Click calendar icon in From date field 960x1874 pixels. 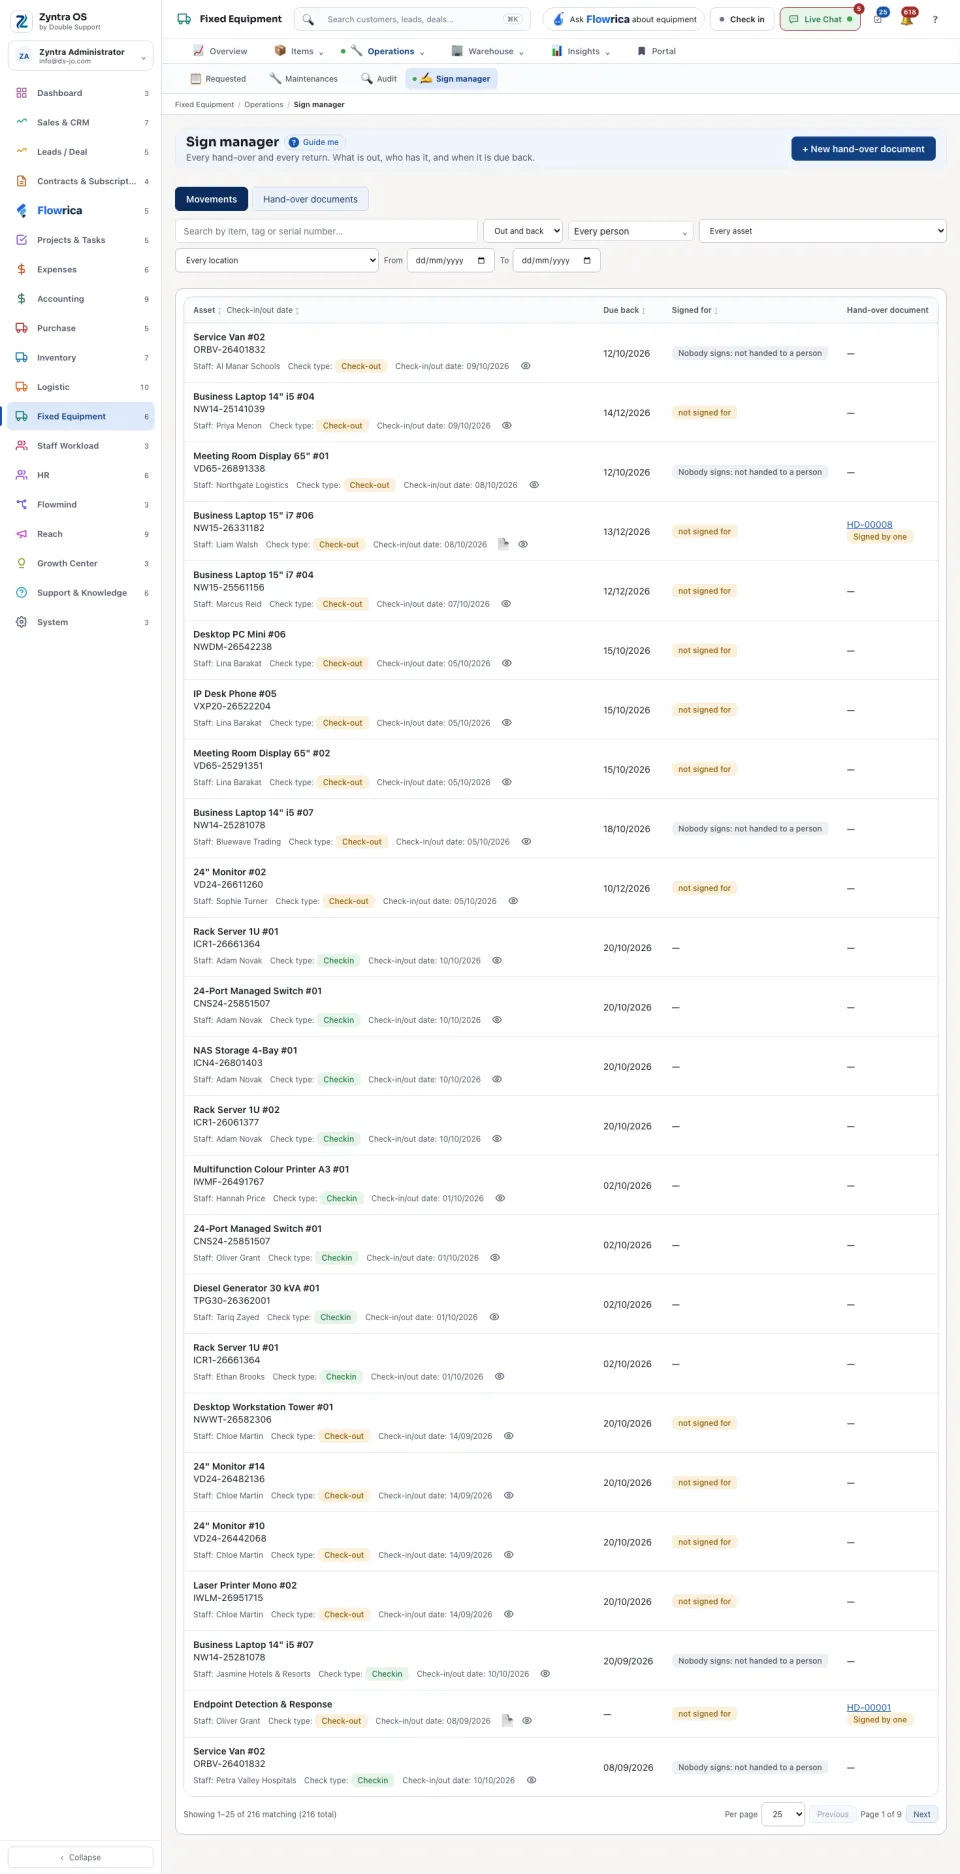[x=481, y=261]
